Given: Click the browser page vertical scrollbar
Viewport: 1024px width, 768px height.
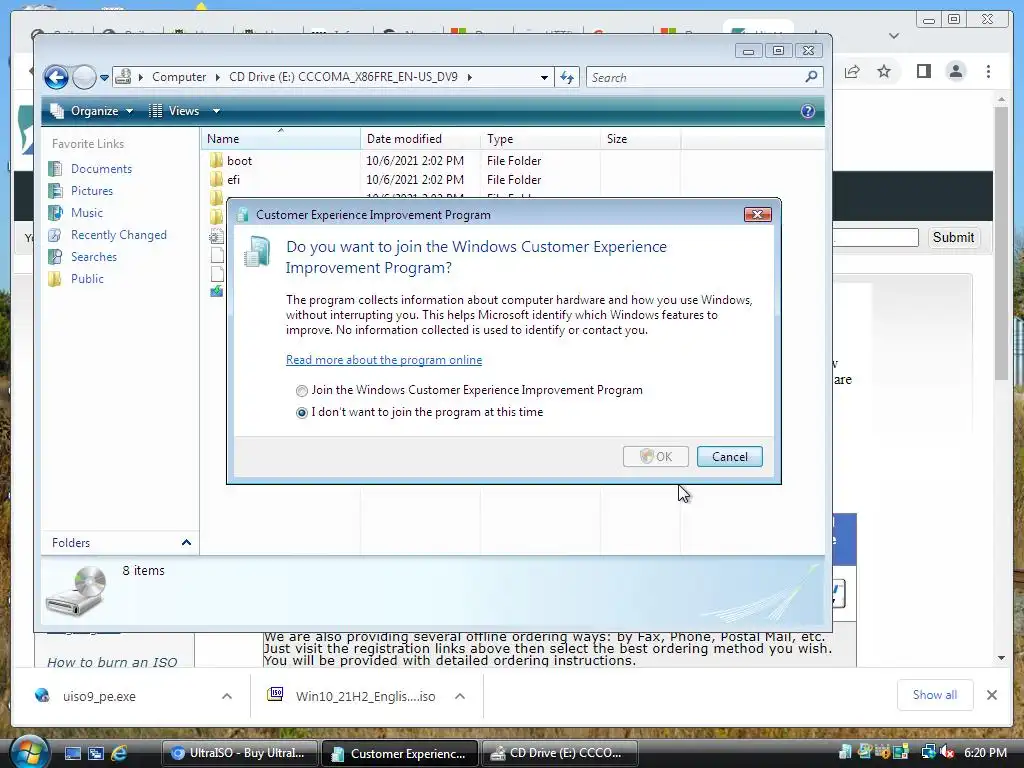Looking at the screenshot, I should point(1001,243).
